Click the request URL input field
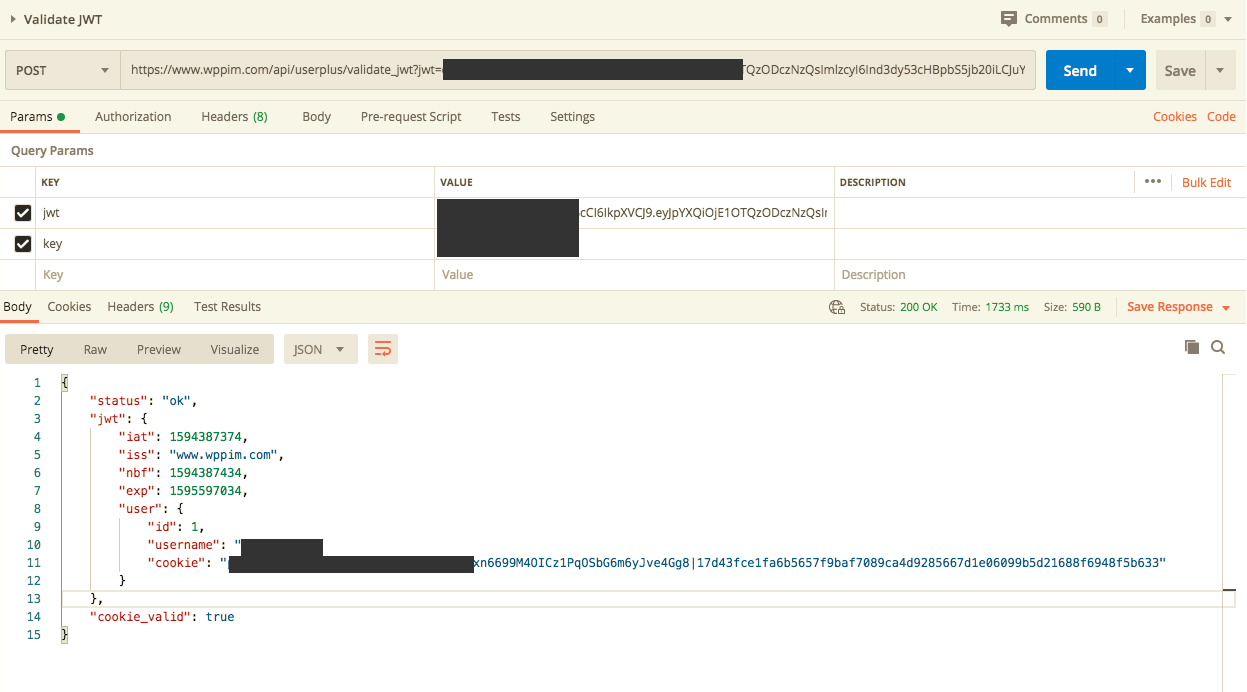This screenshot has height=692, width=1247. (x=579, y=70)
